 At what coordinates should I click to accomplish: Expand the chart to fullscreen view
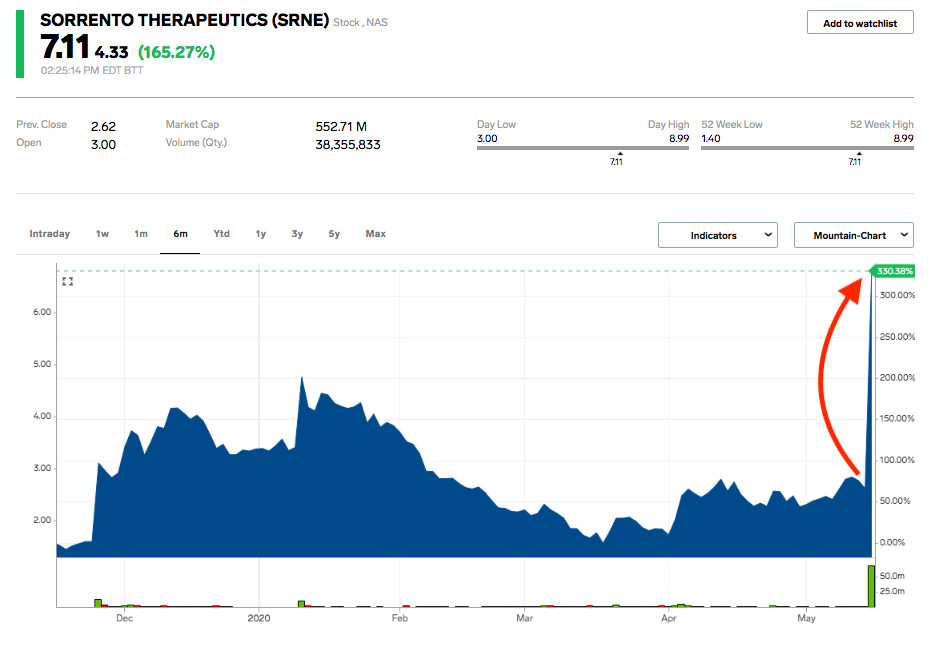[68, 281]
